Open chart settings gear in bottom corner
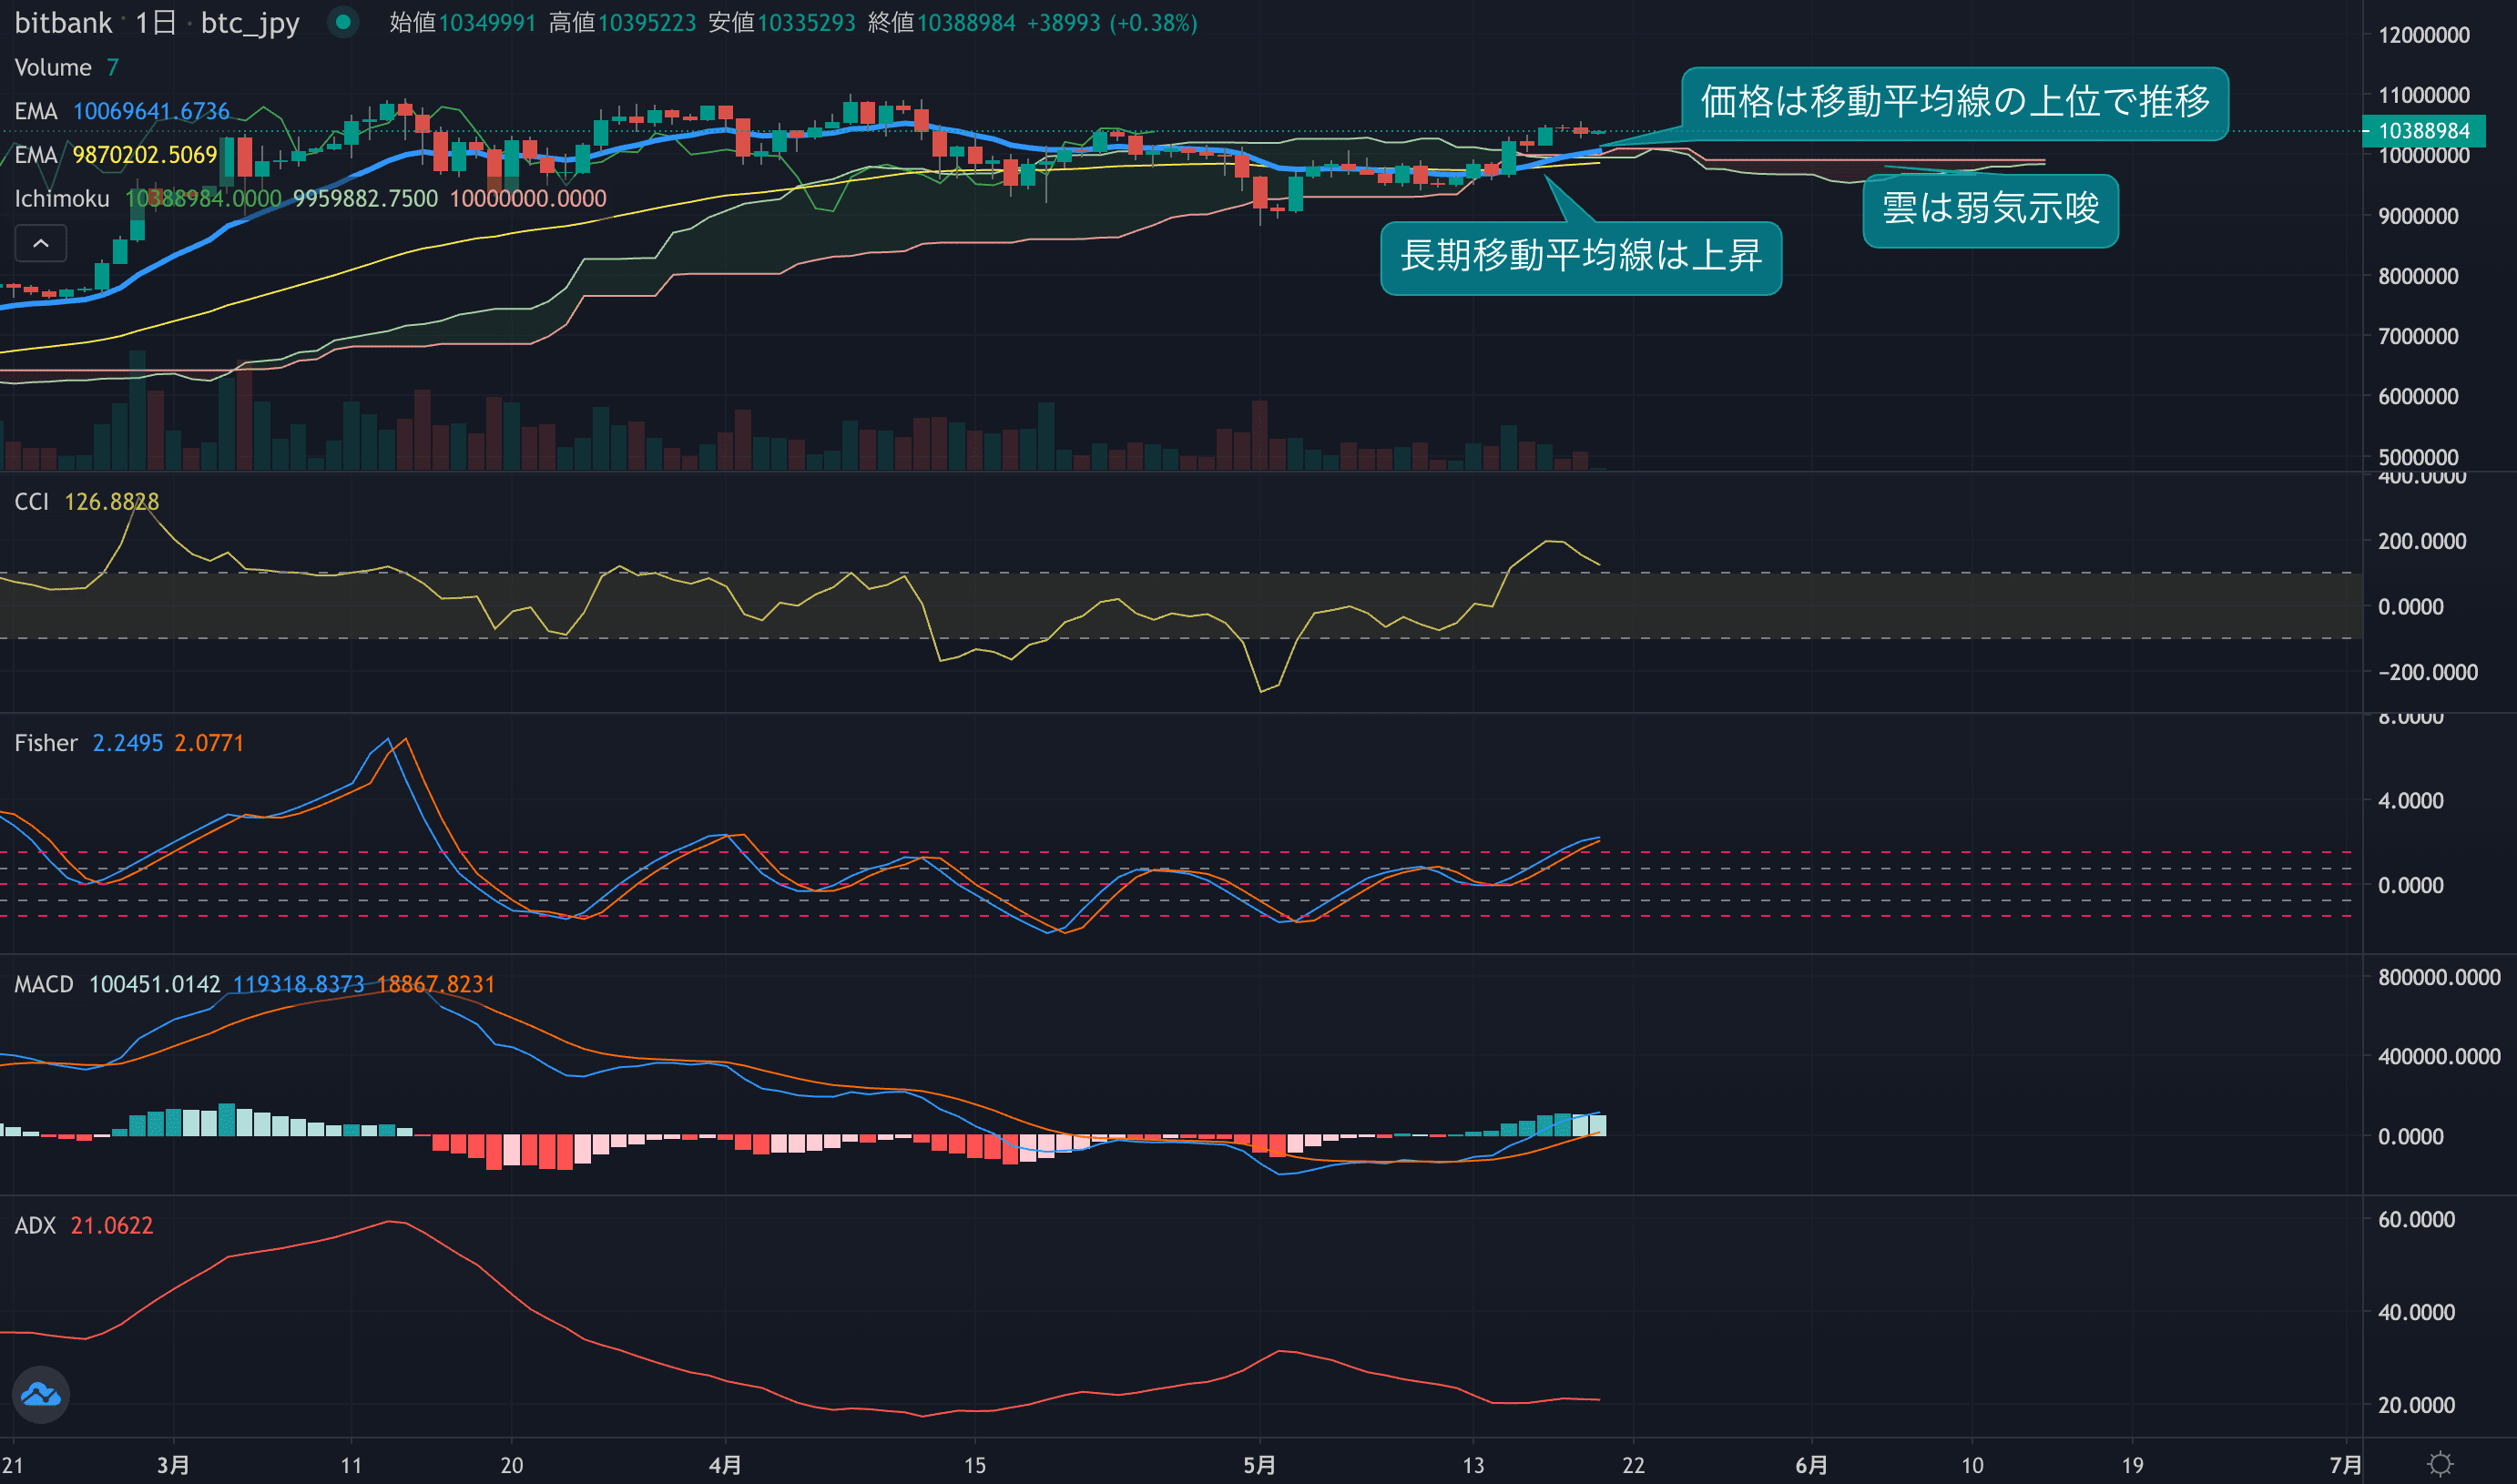Screen dimensions: 2517x1484 (x=2440, y=1464)
